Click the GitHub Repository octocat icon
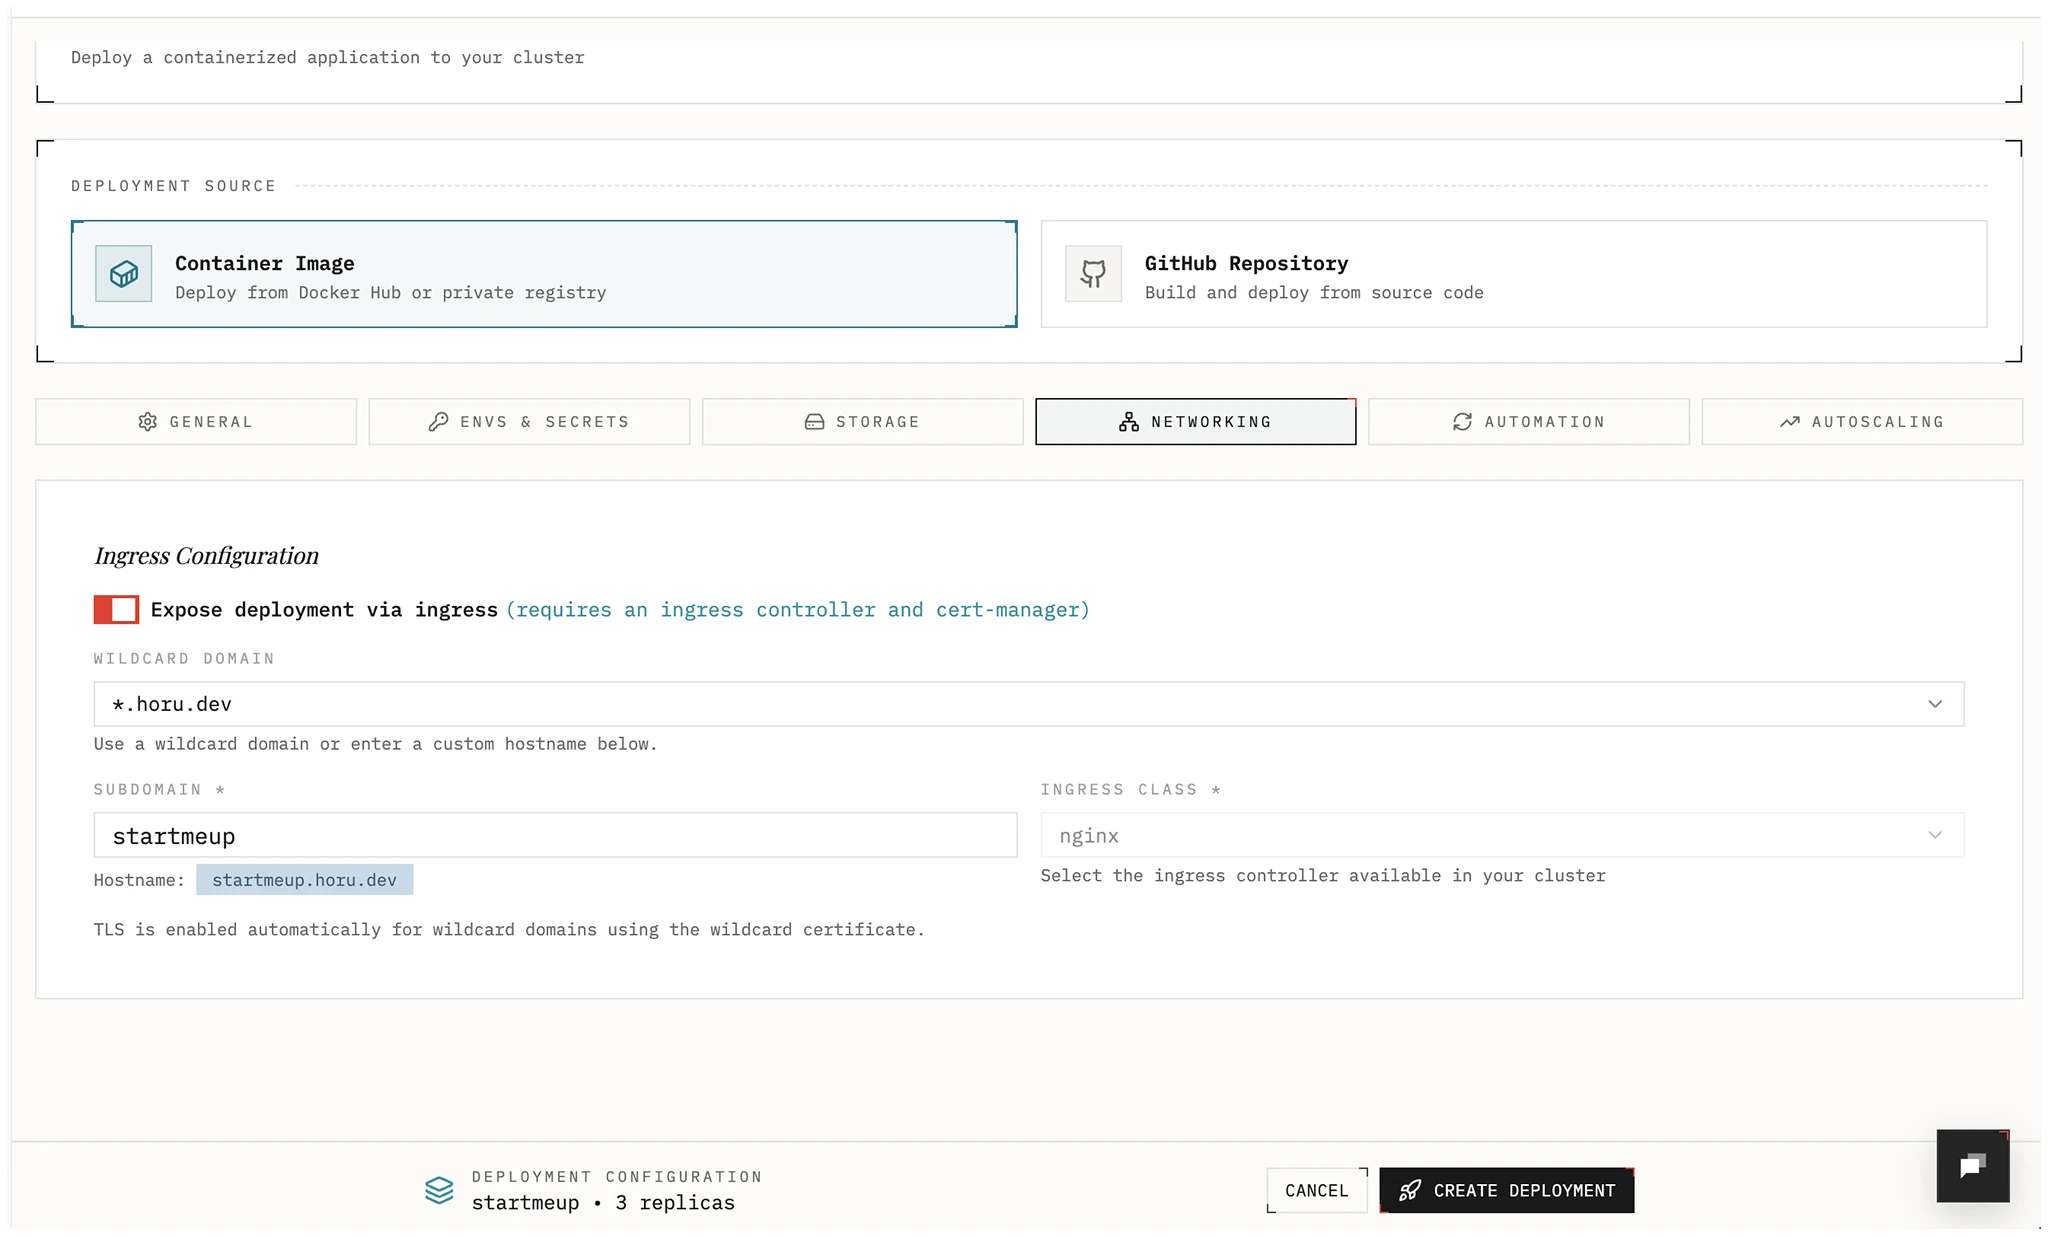2048x1236 pixels. click(1093, 274)
